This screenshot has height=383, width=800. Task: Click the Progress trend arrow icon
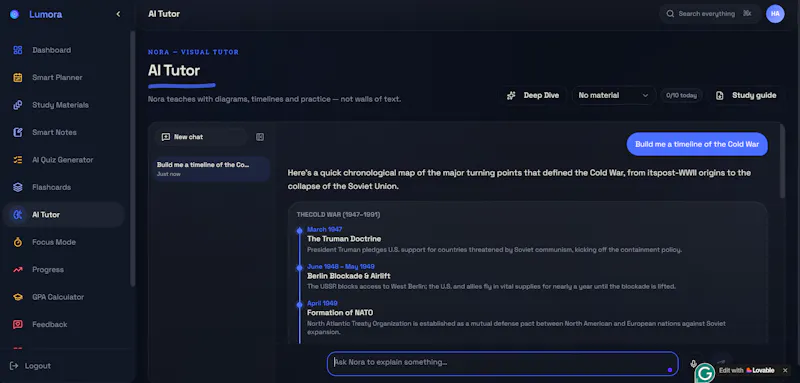[x=18, y=270]
